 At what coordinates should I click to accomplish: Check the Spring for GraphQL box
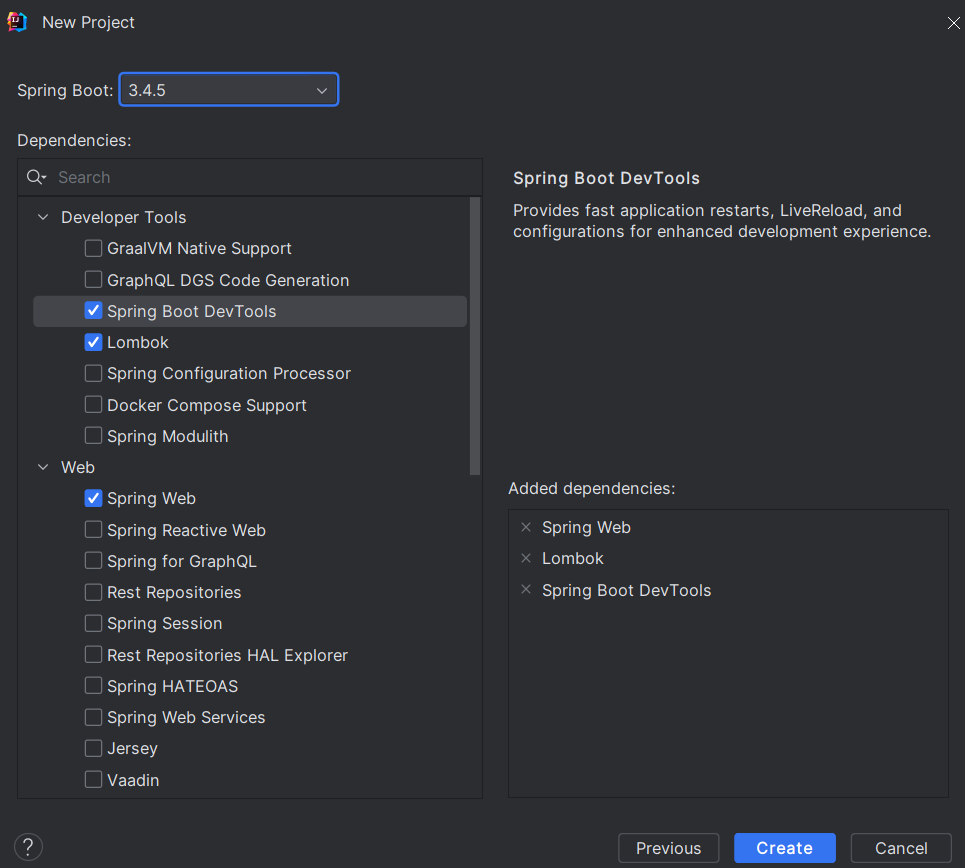click(93, 561)
